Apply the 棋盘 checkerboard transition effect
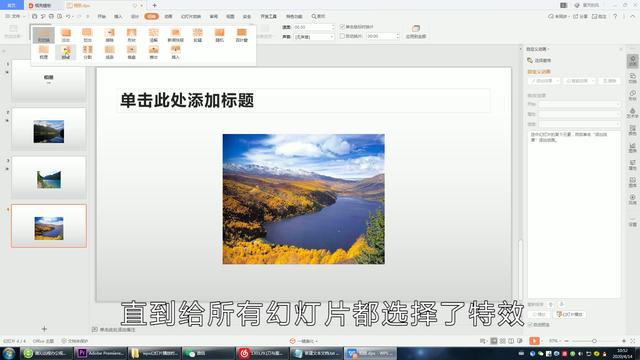This screenshot has width=640, height=360. (131, 52)
